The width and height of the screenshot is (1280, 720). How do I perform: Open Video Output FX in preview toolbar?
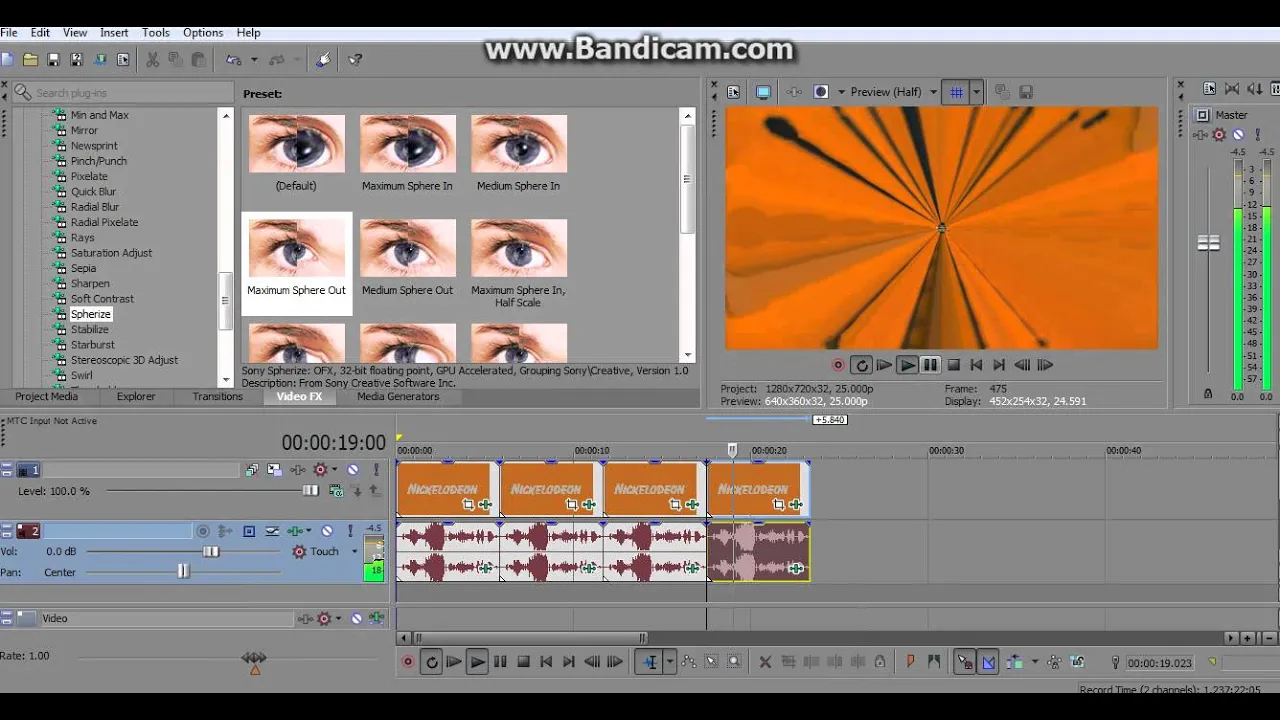pos(794,92)
